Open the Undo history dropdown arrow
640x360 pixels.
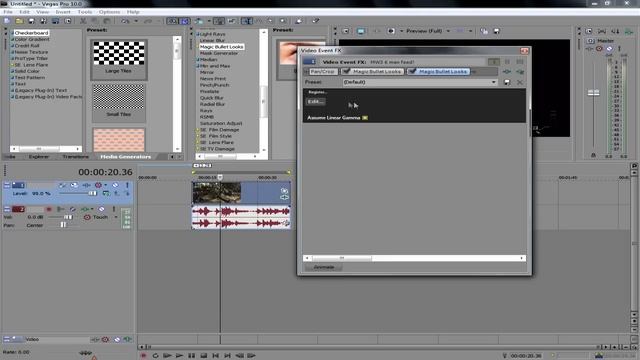coord(136,21)
